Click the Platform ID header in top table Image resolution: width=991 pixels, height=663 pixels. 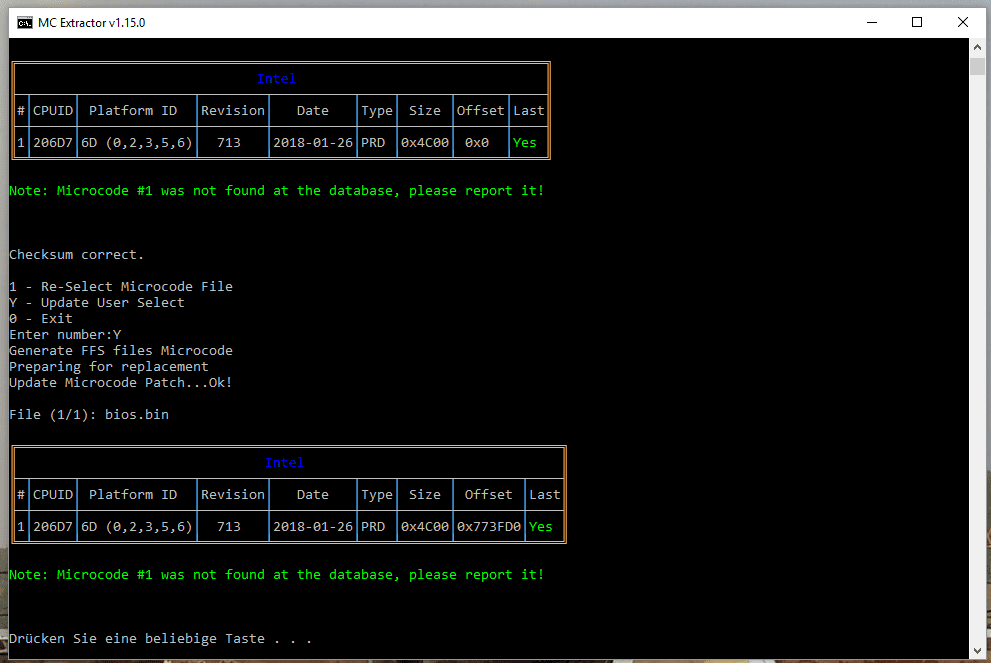click(133, 111)
